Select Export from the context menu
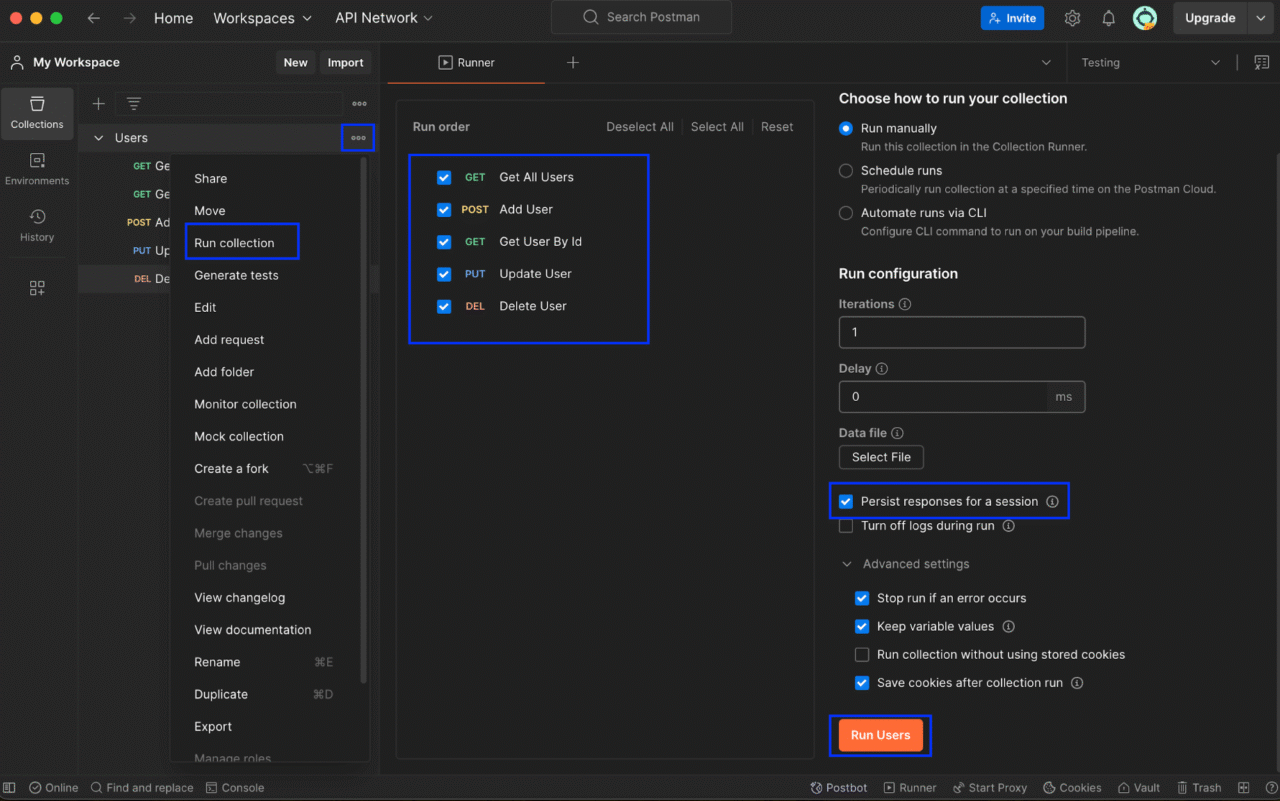 click(213, 727)
